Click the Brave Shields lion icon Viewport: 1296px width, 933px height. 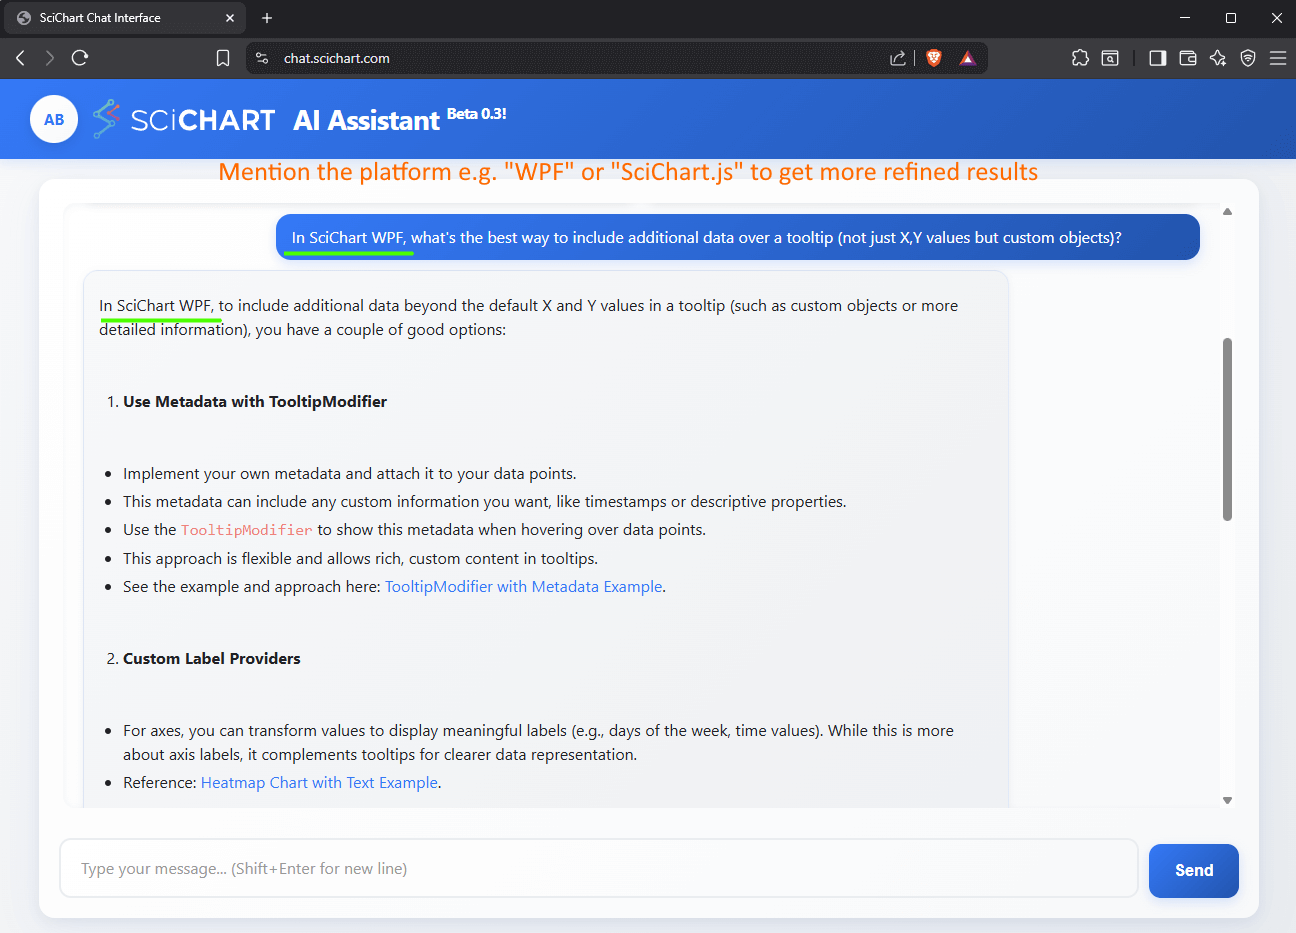pyautogui.click(x=934, y=58)
